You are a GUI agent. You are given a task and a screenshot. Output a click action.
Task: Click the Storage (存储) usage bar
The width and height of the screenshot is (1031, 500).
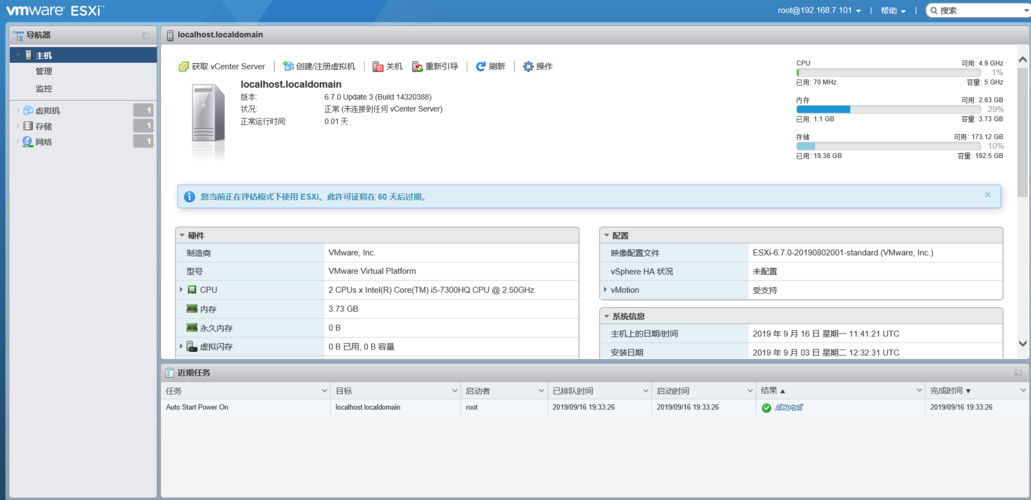pyautogui.click(x=888, y=146)
